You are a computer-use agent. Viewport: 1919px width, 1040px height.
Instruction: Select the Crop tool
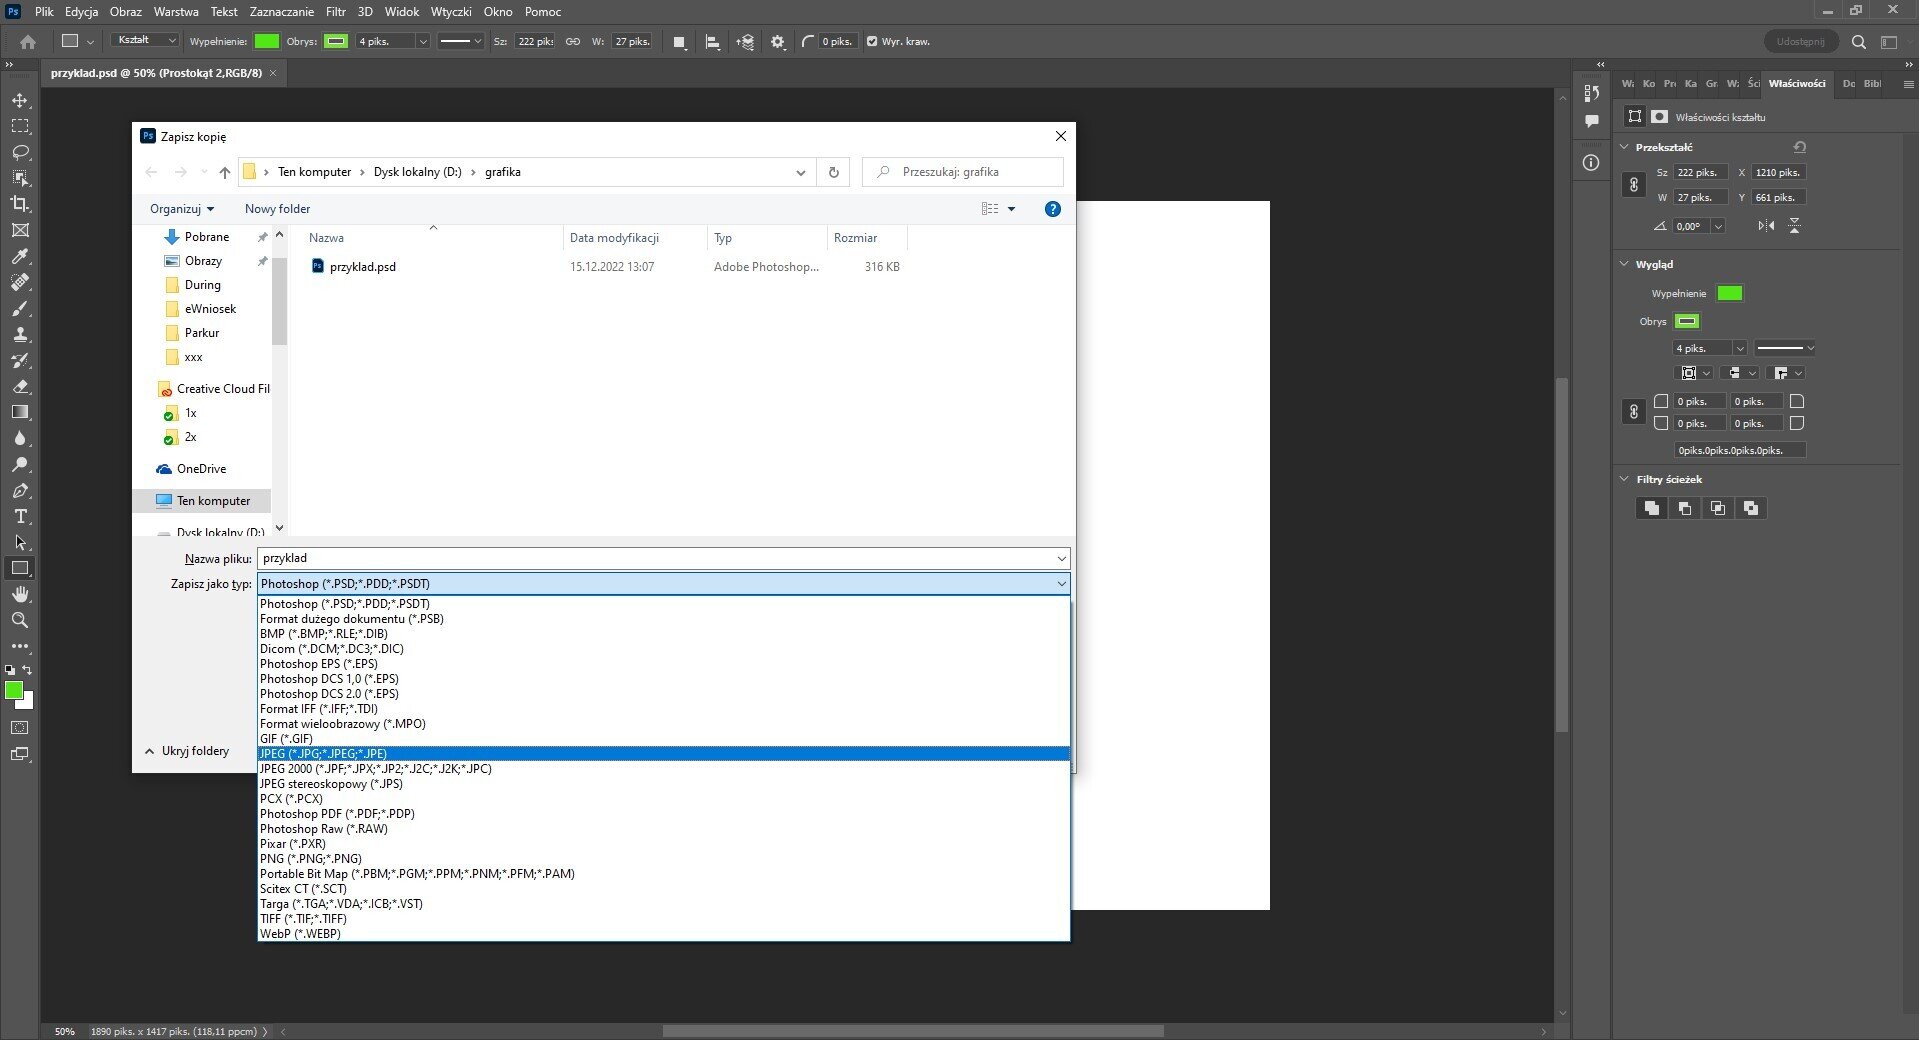tap(20, 204)
